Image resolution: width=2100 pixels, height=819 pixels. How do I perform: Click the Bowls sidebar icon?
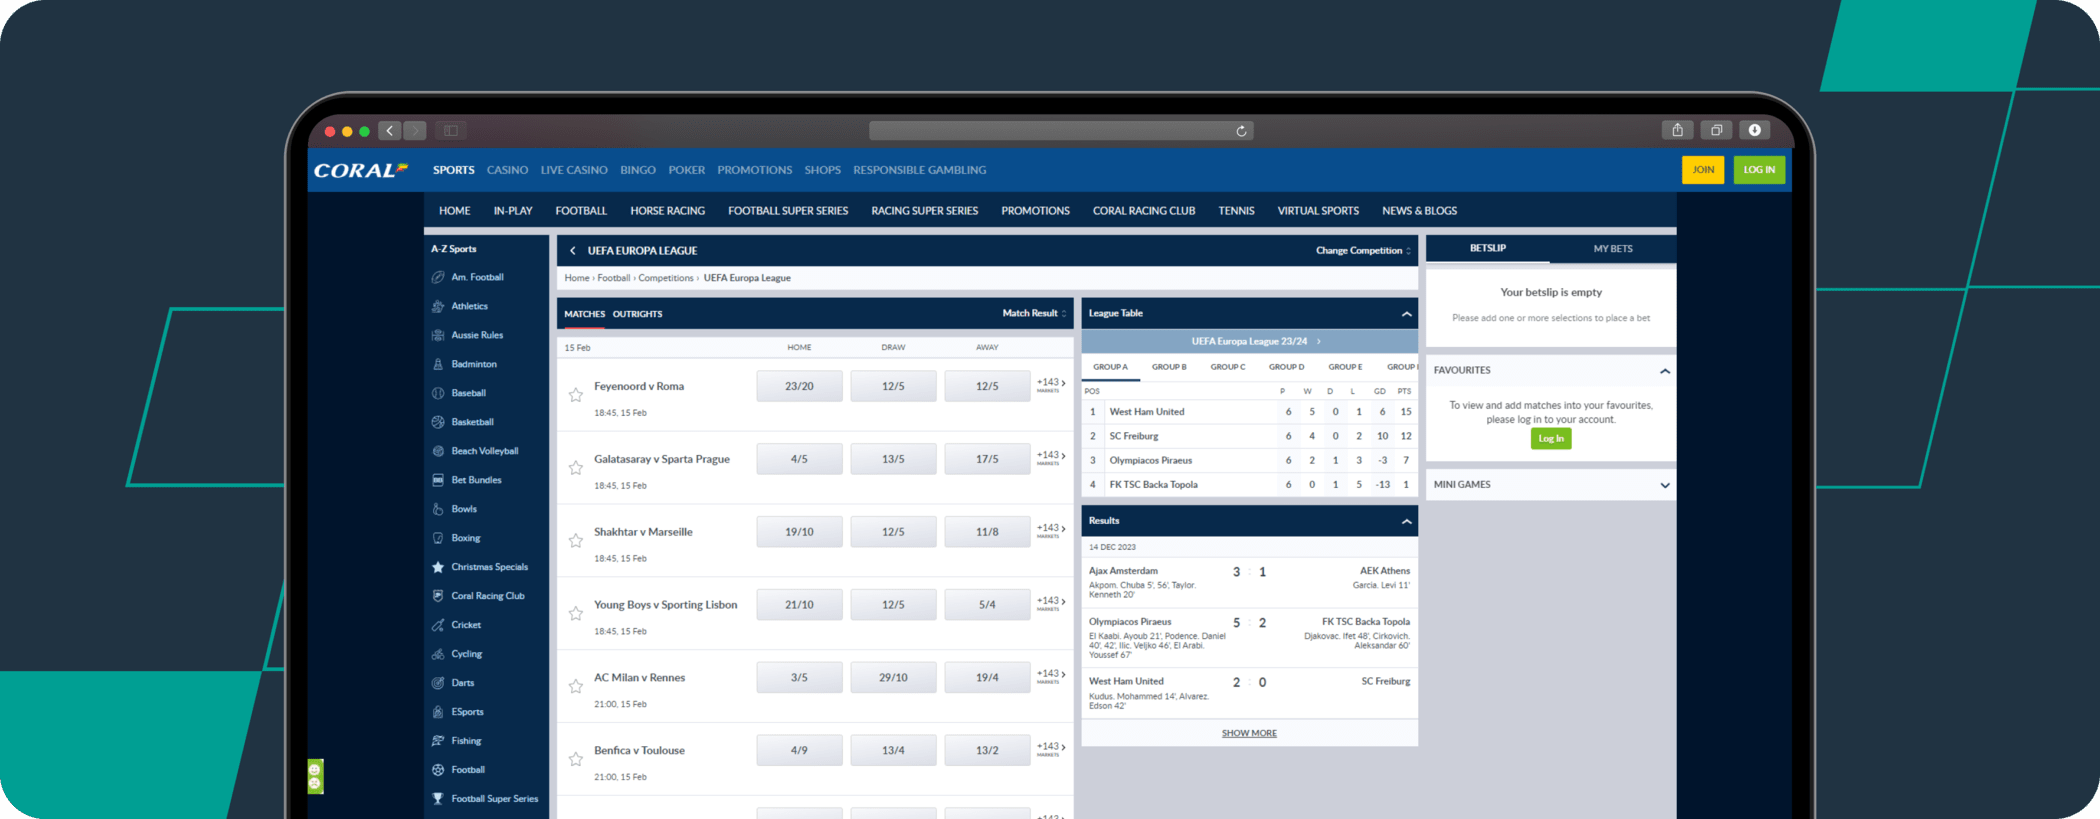coord(438,509)
